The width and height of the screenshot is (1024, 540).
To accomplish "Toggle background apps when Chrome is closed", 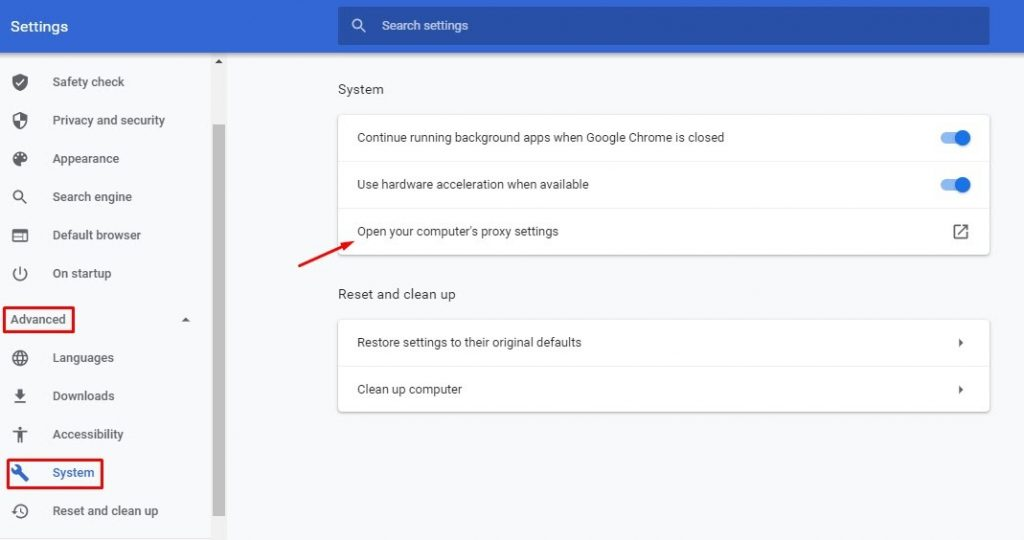I will tap(955, 138).
